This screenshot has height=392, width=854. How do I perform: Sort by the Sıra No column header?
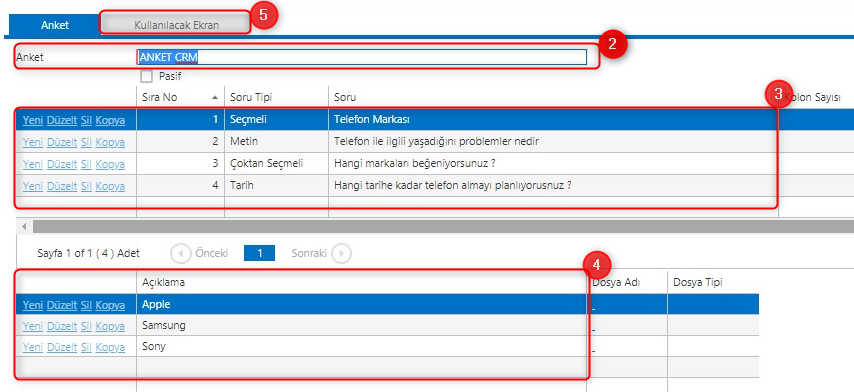point(180,97)
